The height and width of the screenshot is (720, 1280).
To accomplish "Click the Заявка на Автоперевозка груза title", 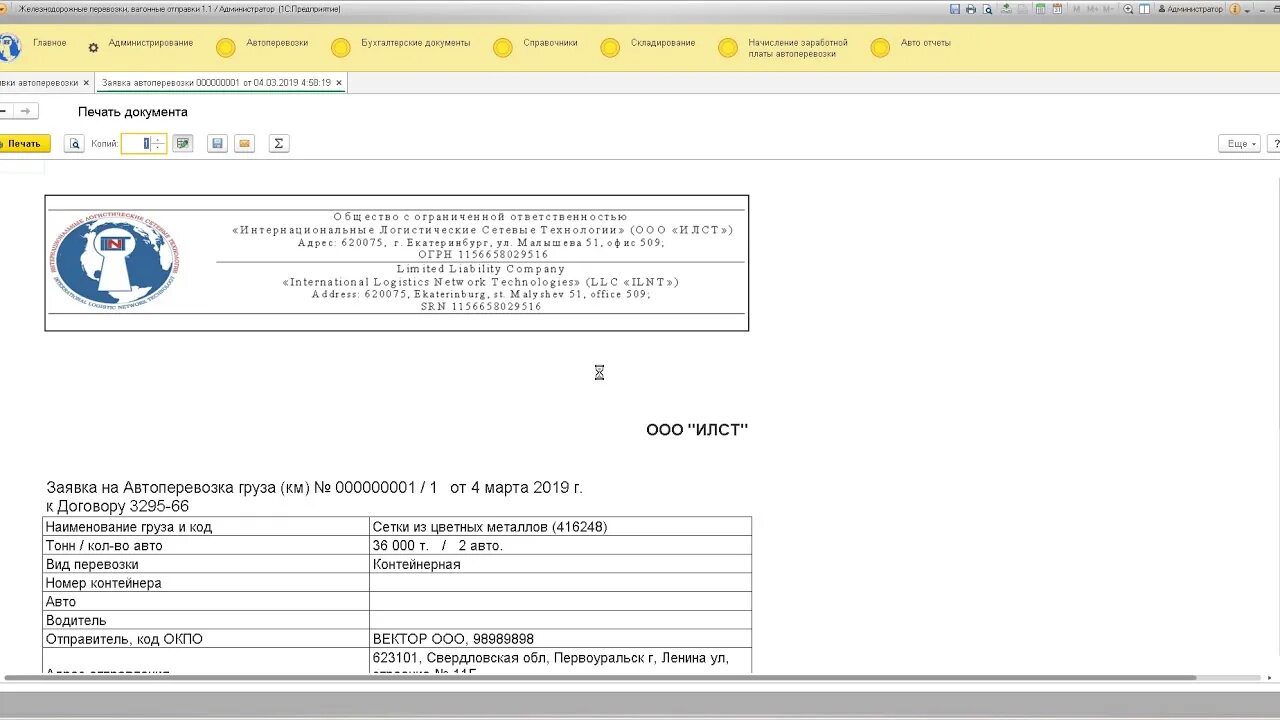I will pos(314,488).
